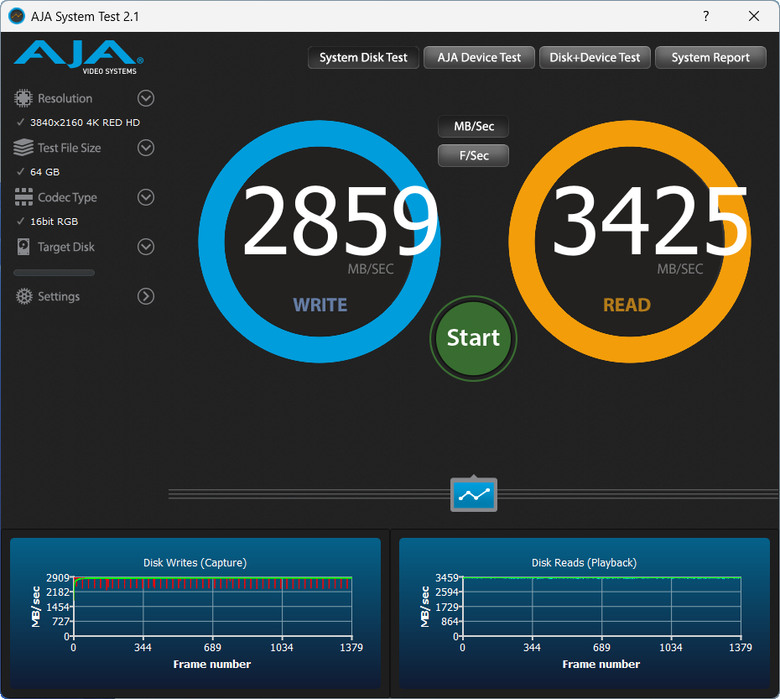This screenshot has height=699, width=780.
Task: Close the AJA System Test window
Action: point(754,16)
